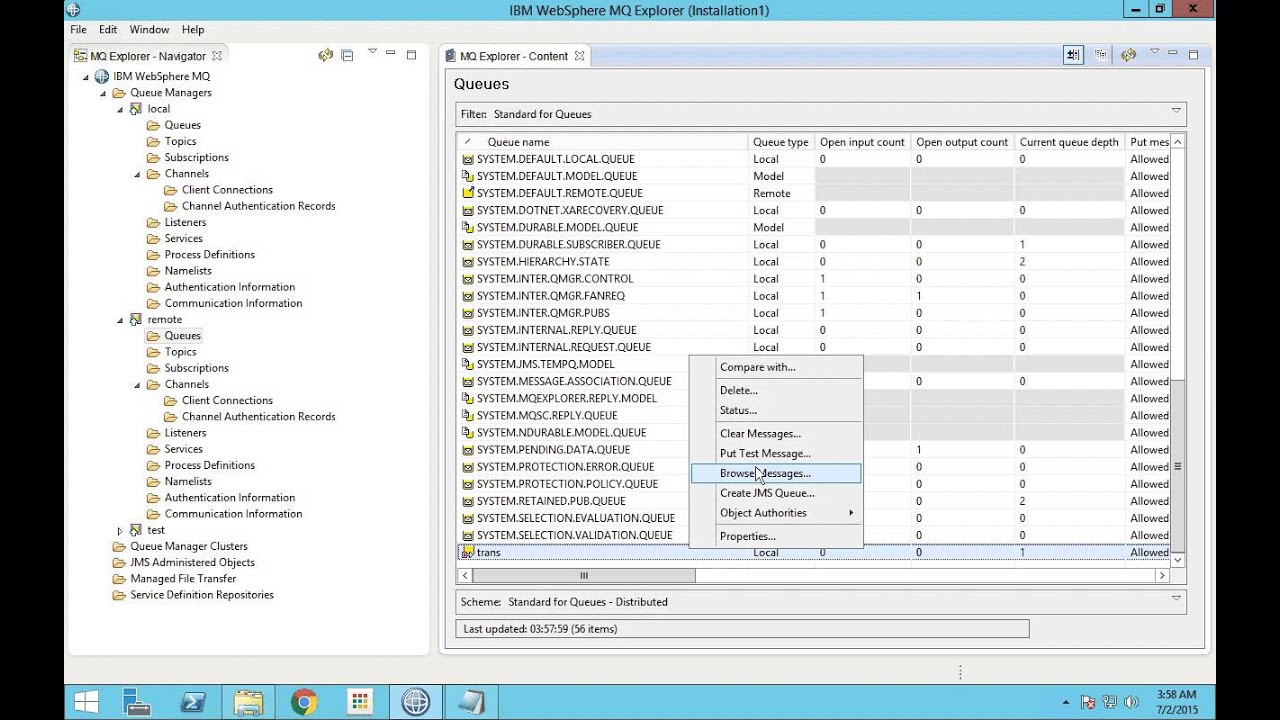Click the IBM WebSphere MQ root icon
This screenshot has height=720, width=1280.
coord(101,77)
